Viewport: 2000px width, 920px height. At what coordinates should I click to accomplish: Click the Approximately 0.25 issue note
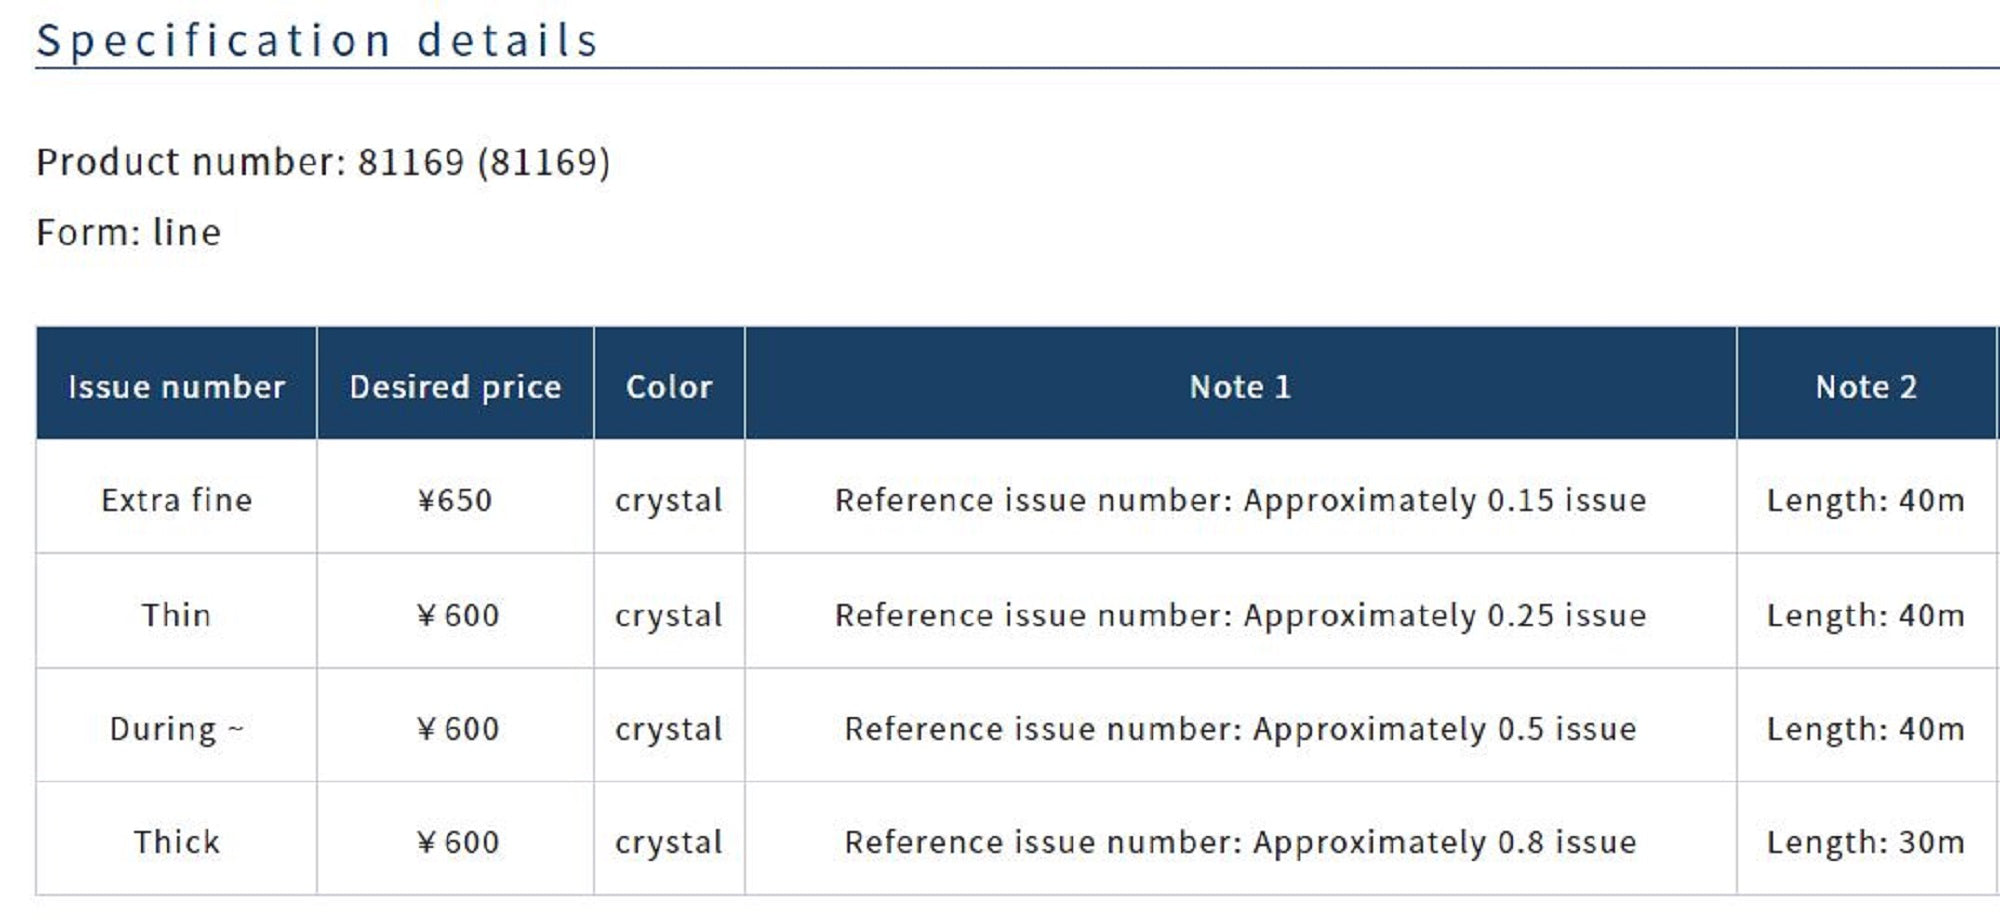click(1240, 615)
